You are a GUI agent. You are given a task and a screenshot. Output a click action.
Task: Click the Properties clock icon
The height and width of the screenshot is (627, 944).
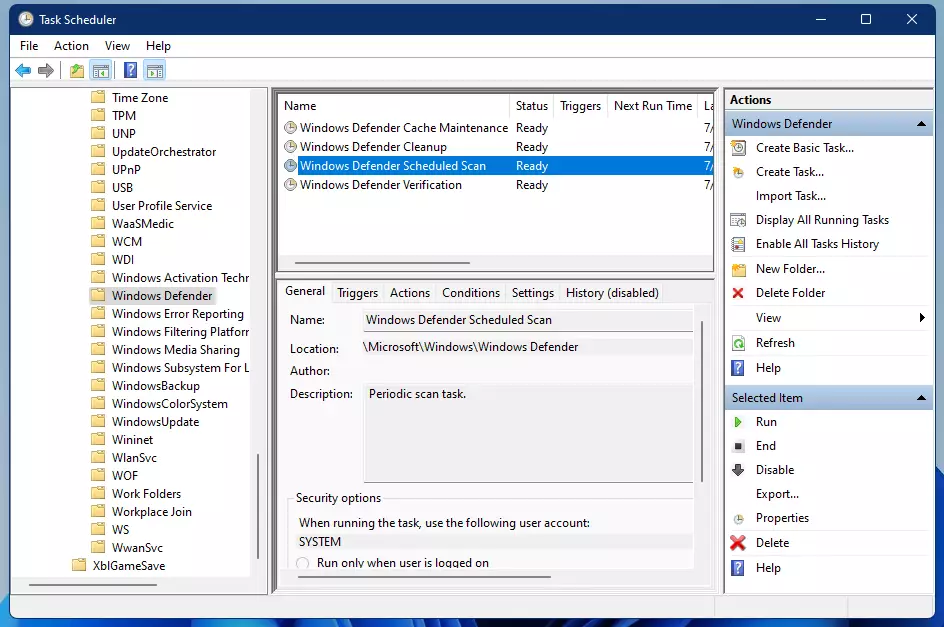coord(739,519)
